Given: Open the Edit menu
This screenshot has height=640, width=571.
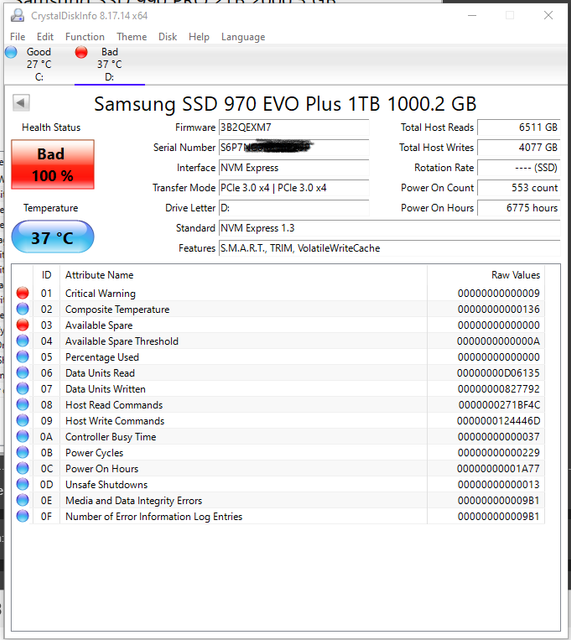Looking at the screenshot, I should pos(45,37).
